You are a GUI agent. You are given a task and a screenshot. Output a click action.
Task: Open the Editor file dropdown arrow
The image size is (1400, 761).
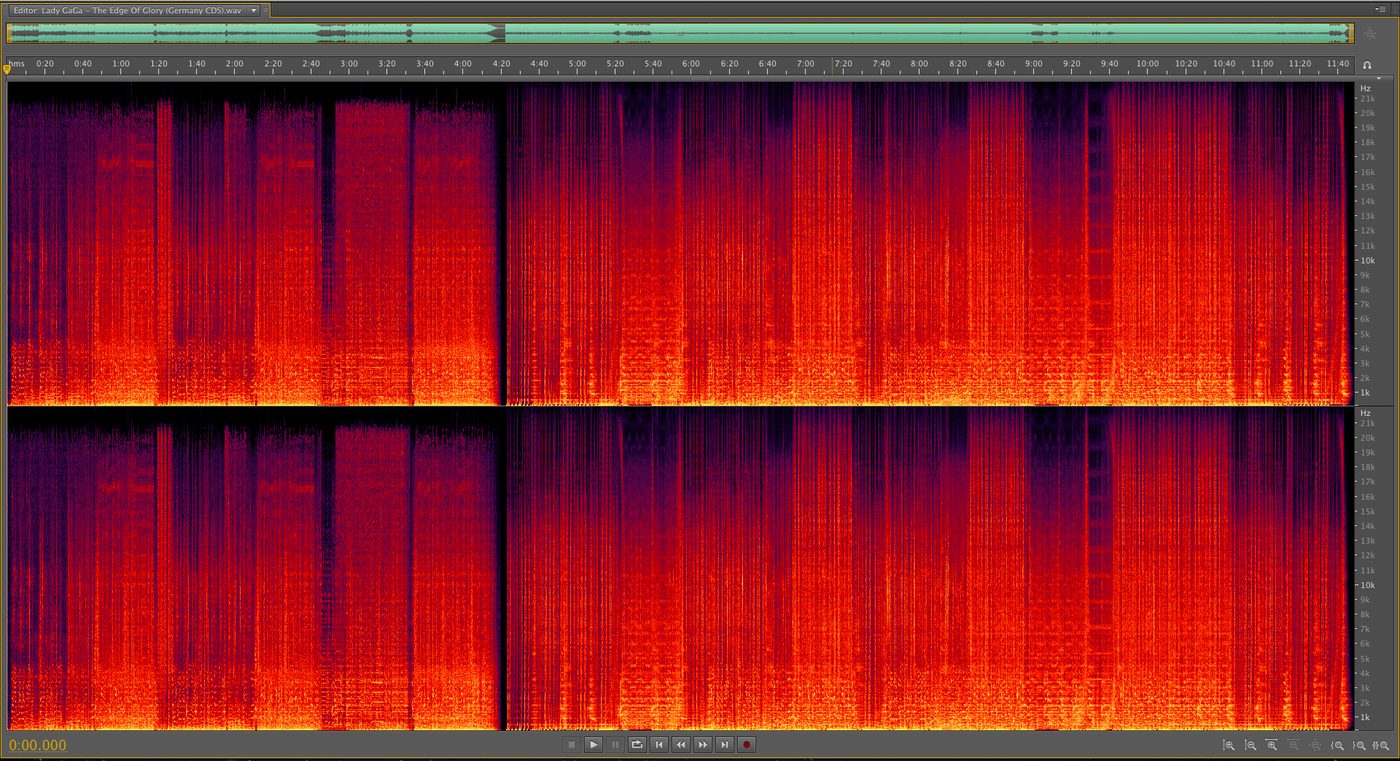pos(253,10)
